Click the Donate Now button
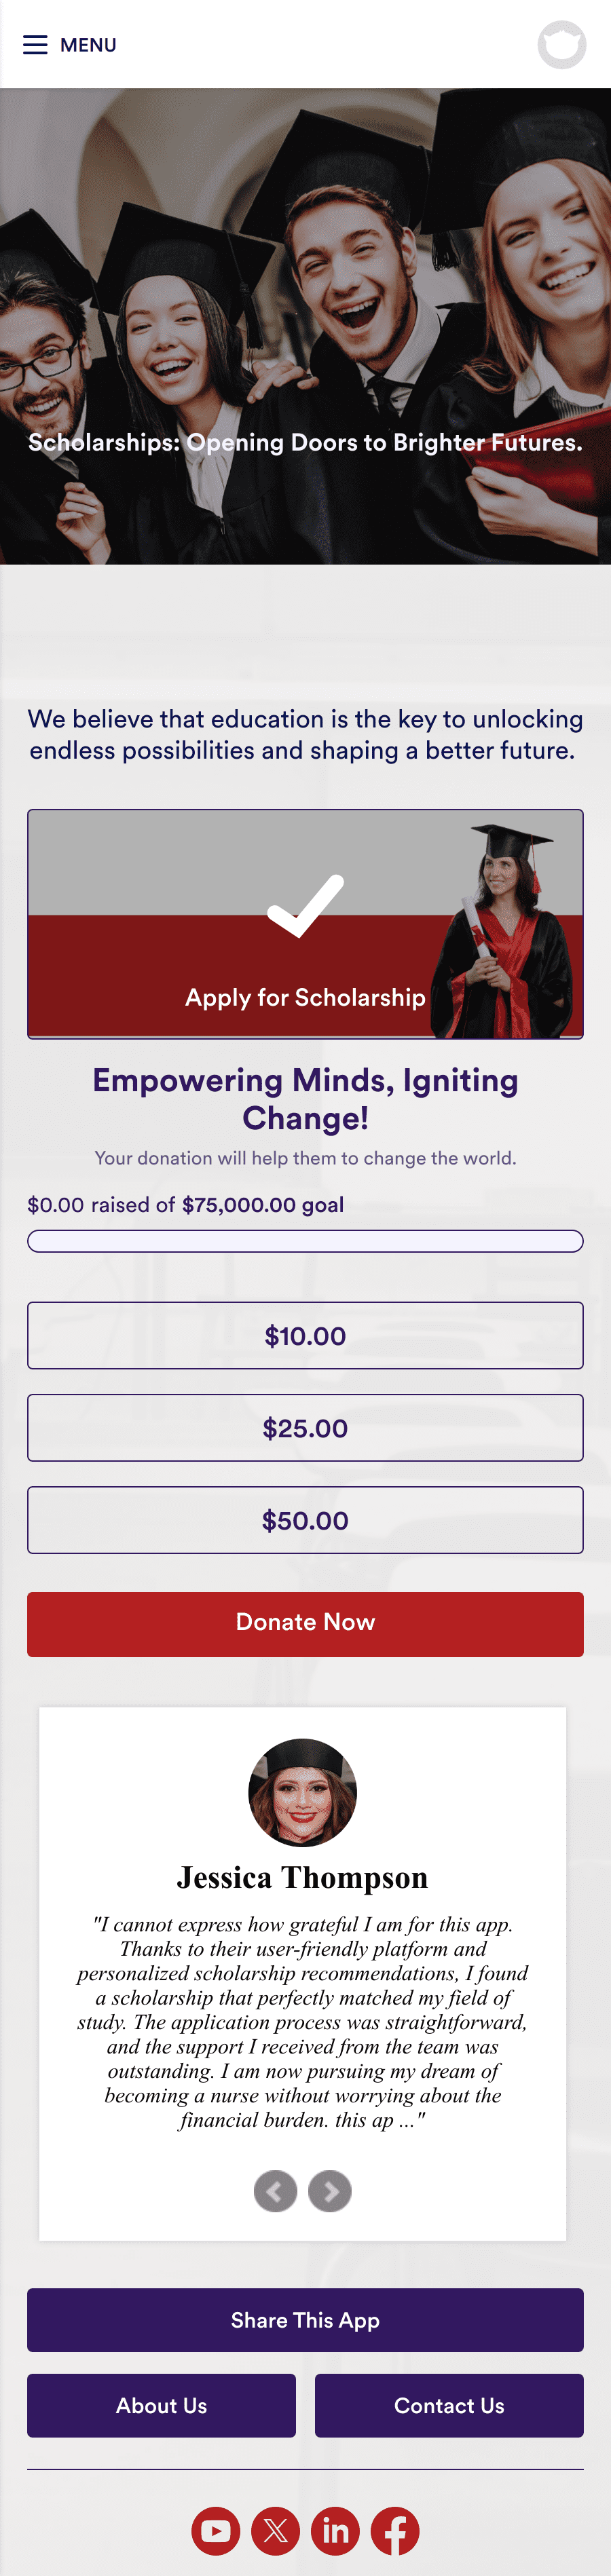Viewport: 611px width, 2576px height. (305, 1622)
